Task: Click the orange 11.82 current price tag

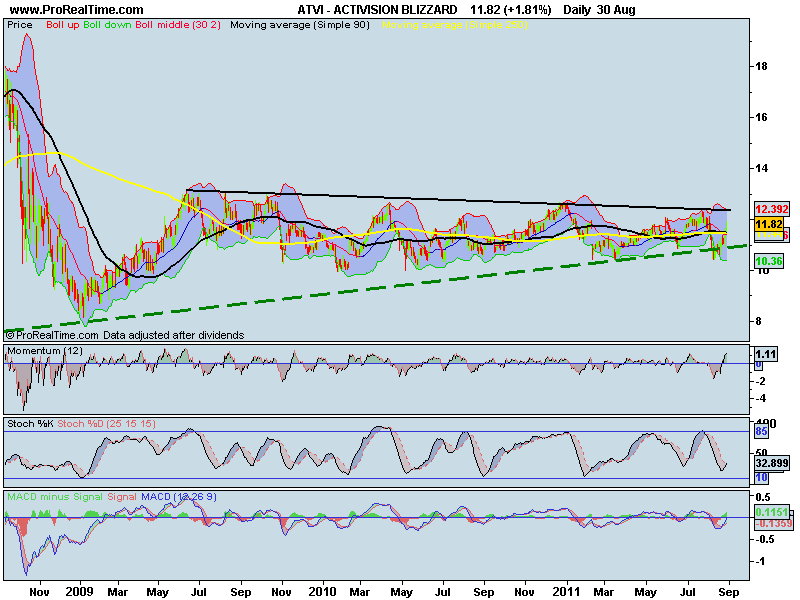Action: [769, 224]
